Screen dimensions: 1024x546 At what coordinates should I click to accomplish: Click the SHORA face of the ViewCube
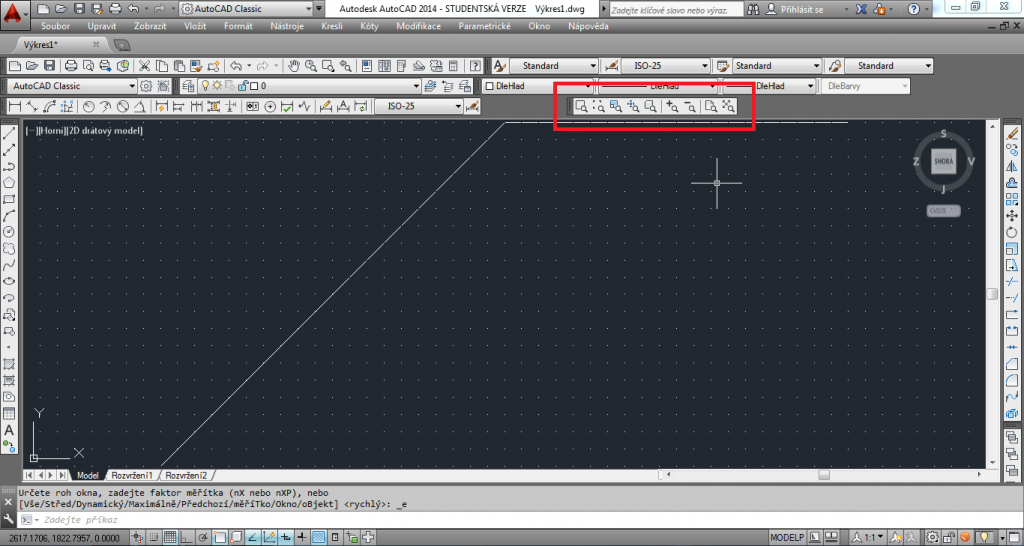point(944,162)
